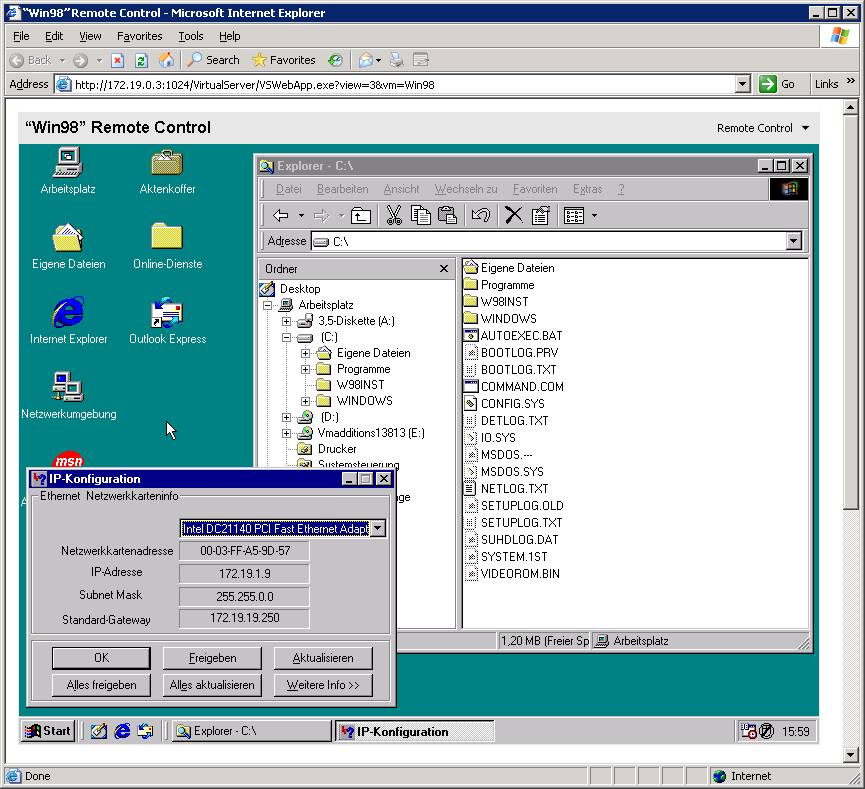The width and height of the screenshot is (865, 789).
Task: Open Remote Control dropdown menu
Action: click(763, 128)
